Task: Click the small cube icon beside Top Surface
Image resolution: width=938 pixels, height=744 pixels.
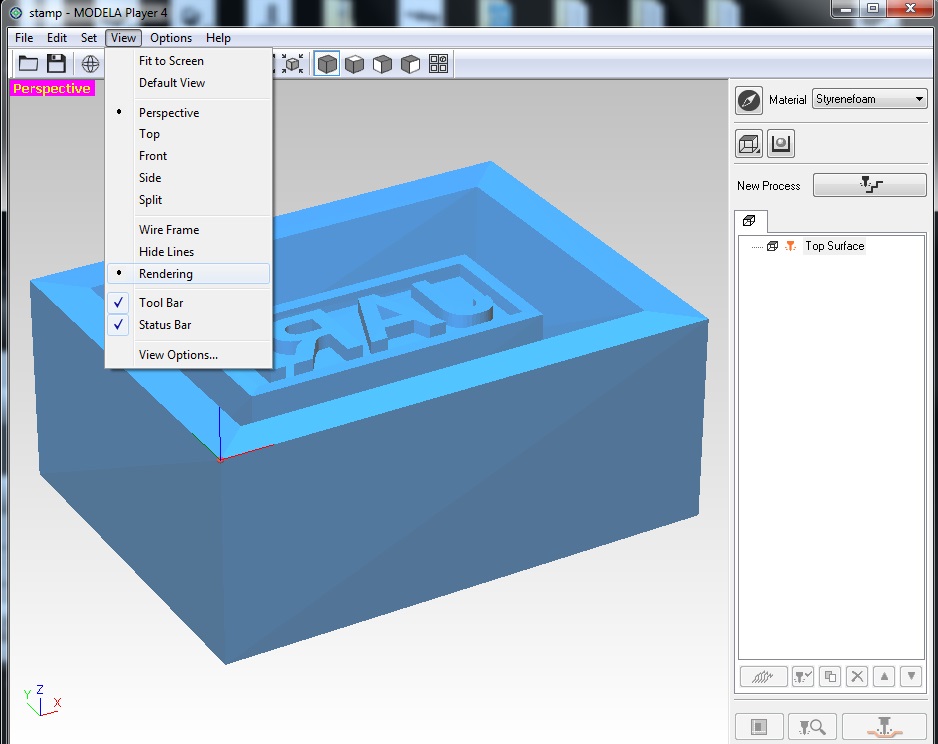Action: (x=772, y=246)
